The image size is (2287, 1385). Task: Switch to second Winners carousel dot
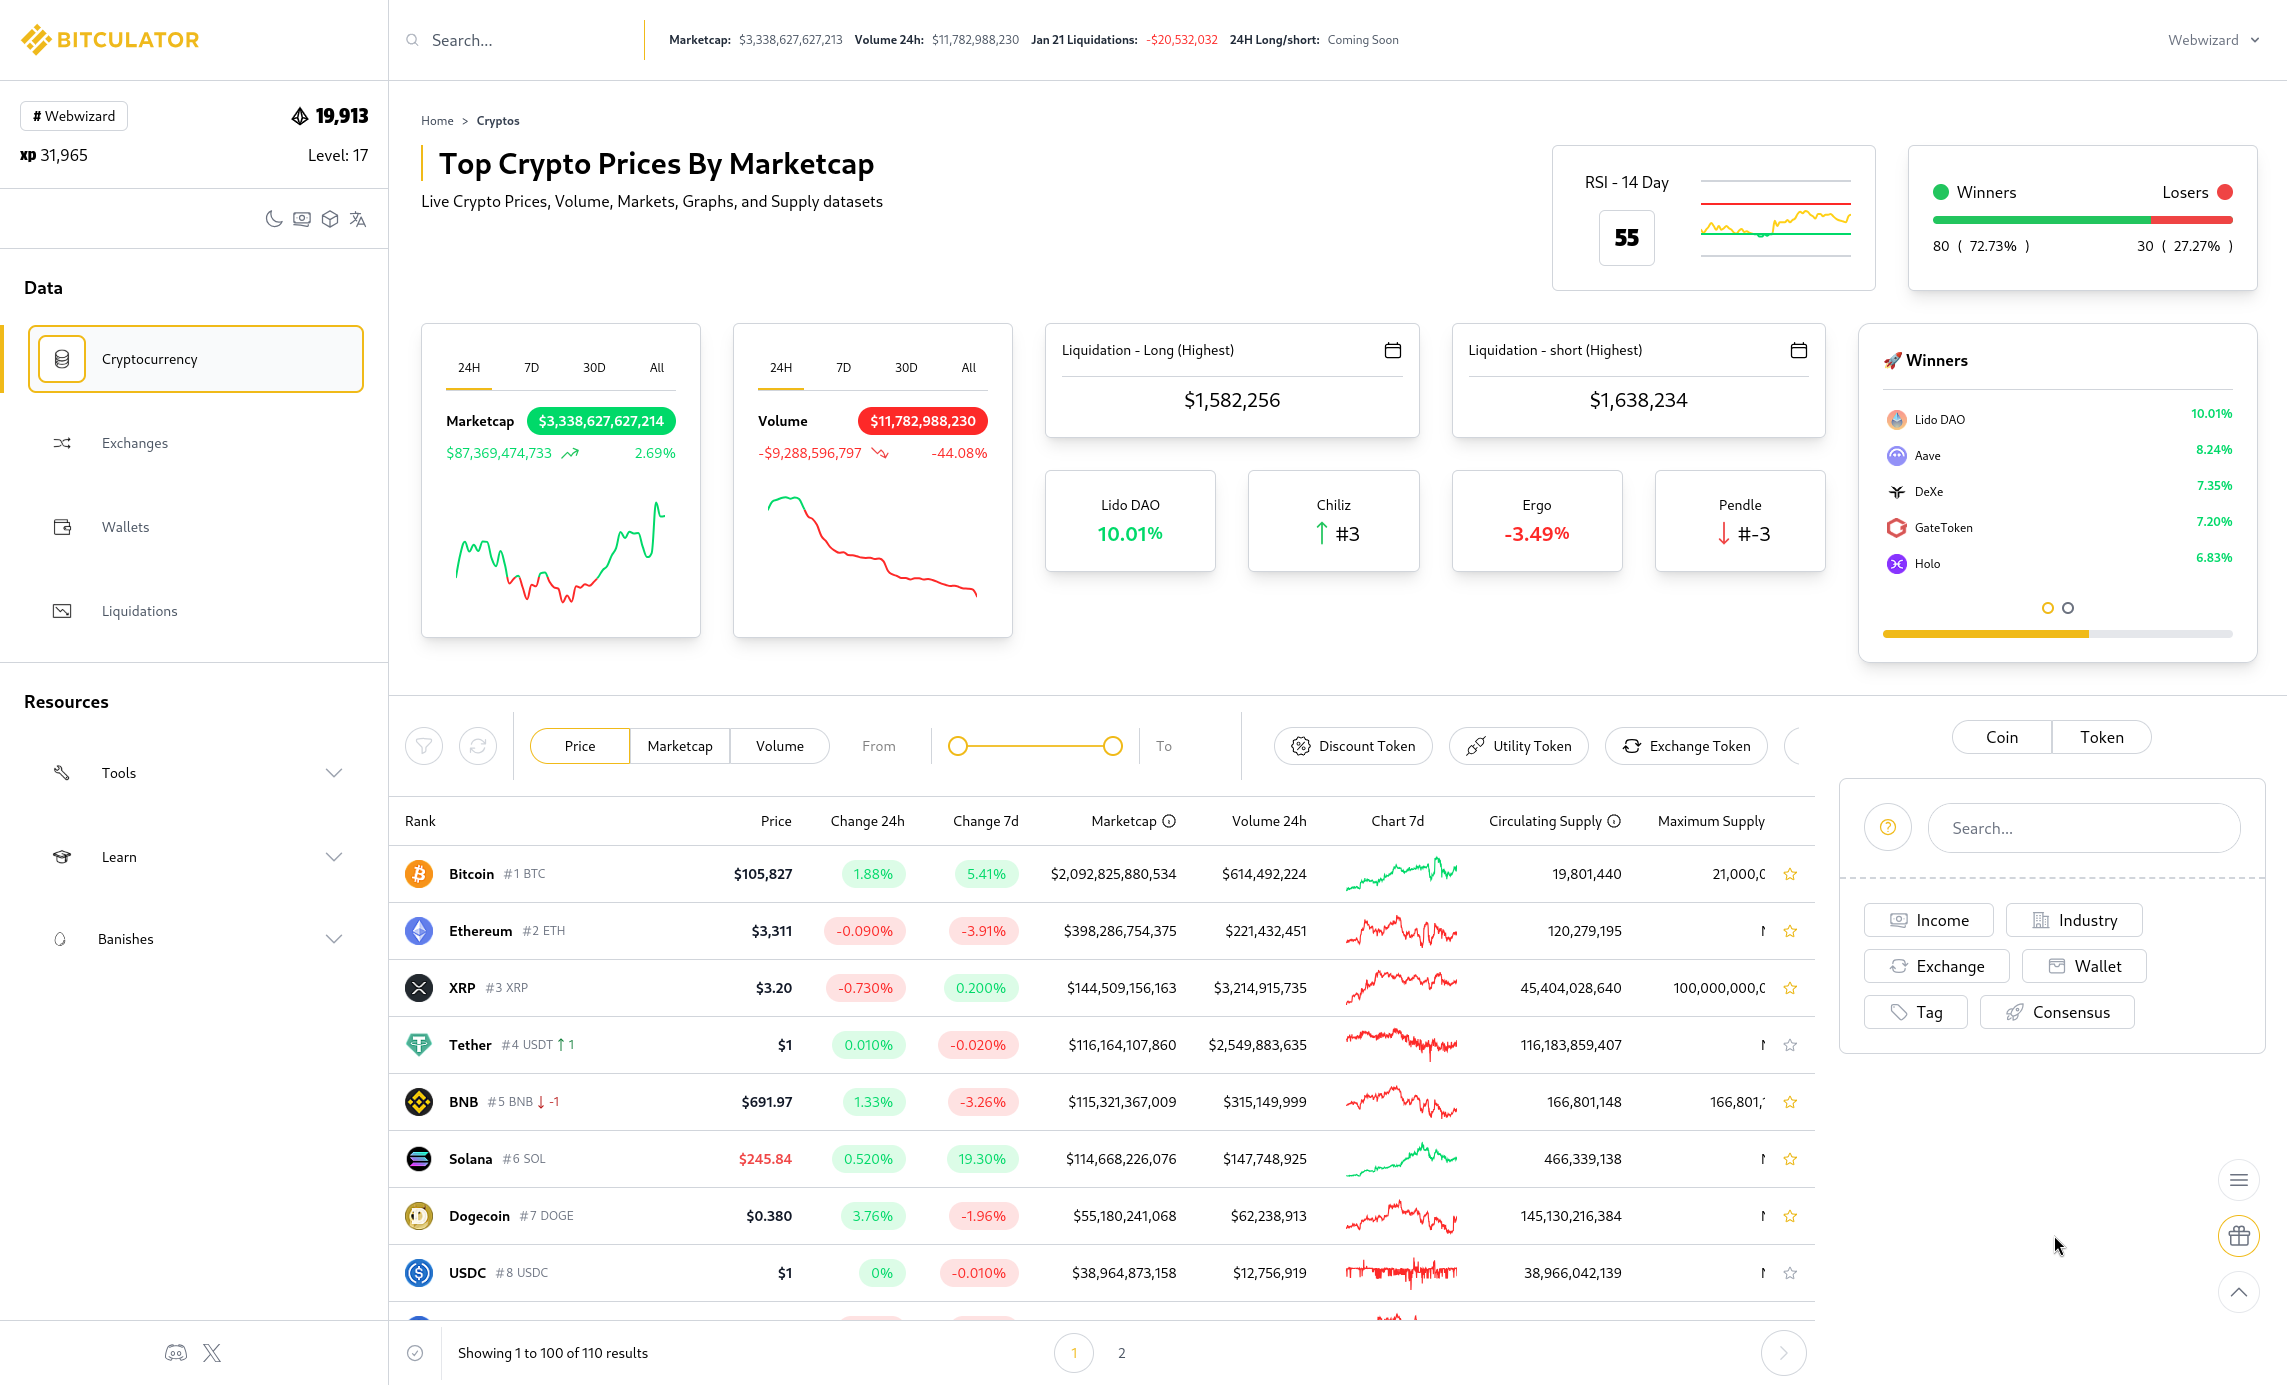pyautogui.click(x=2068, y=608)
